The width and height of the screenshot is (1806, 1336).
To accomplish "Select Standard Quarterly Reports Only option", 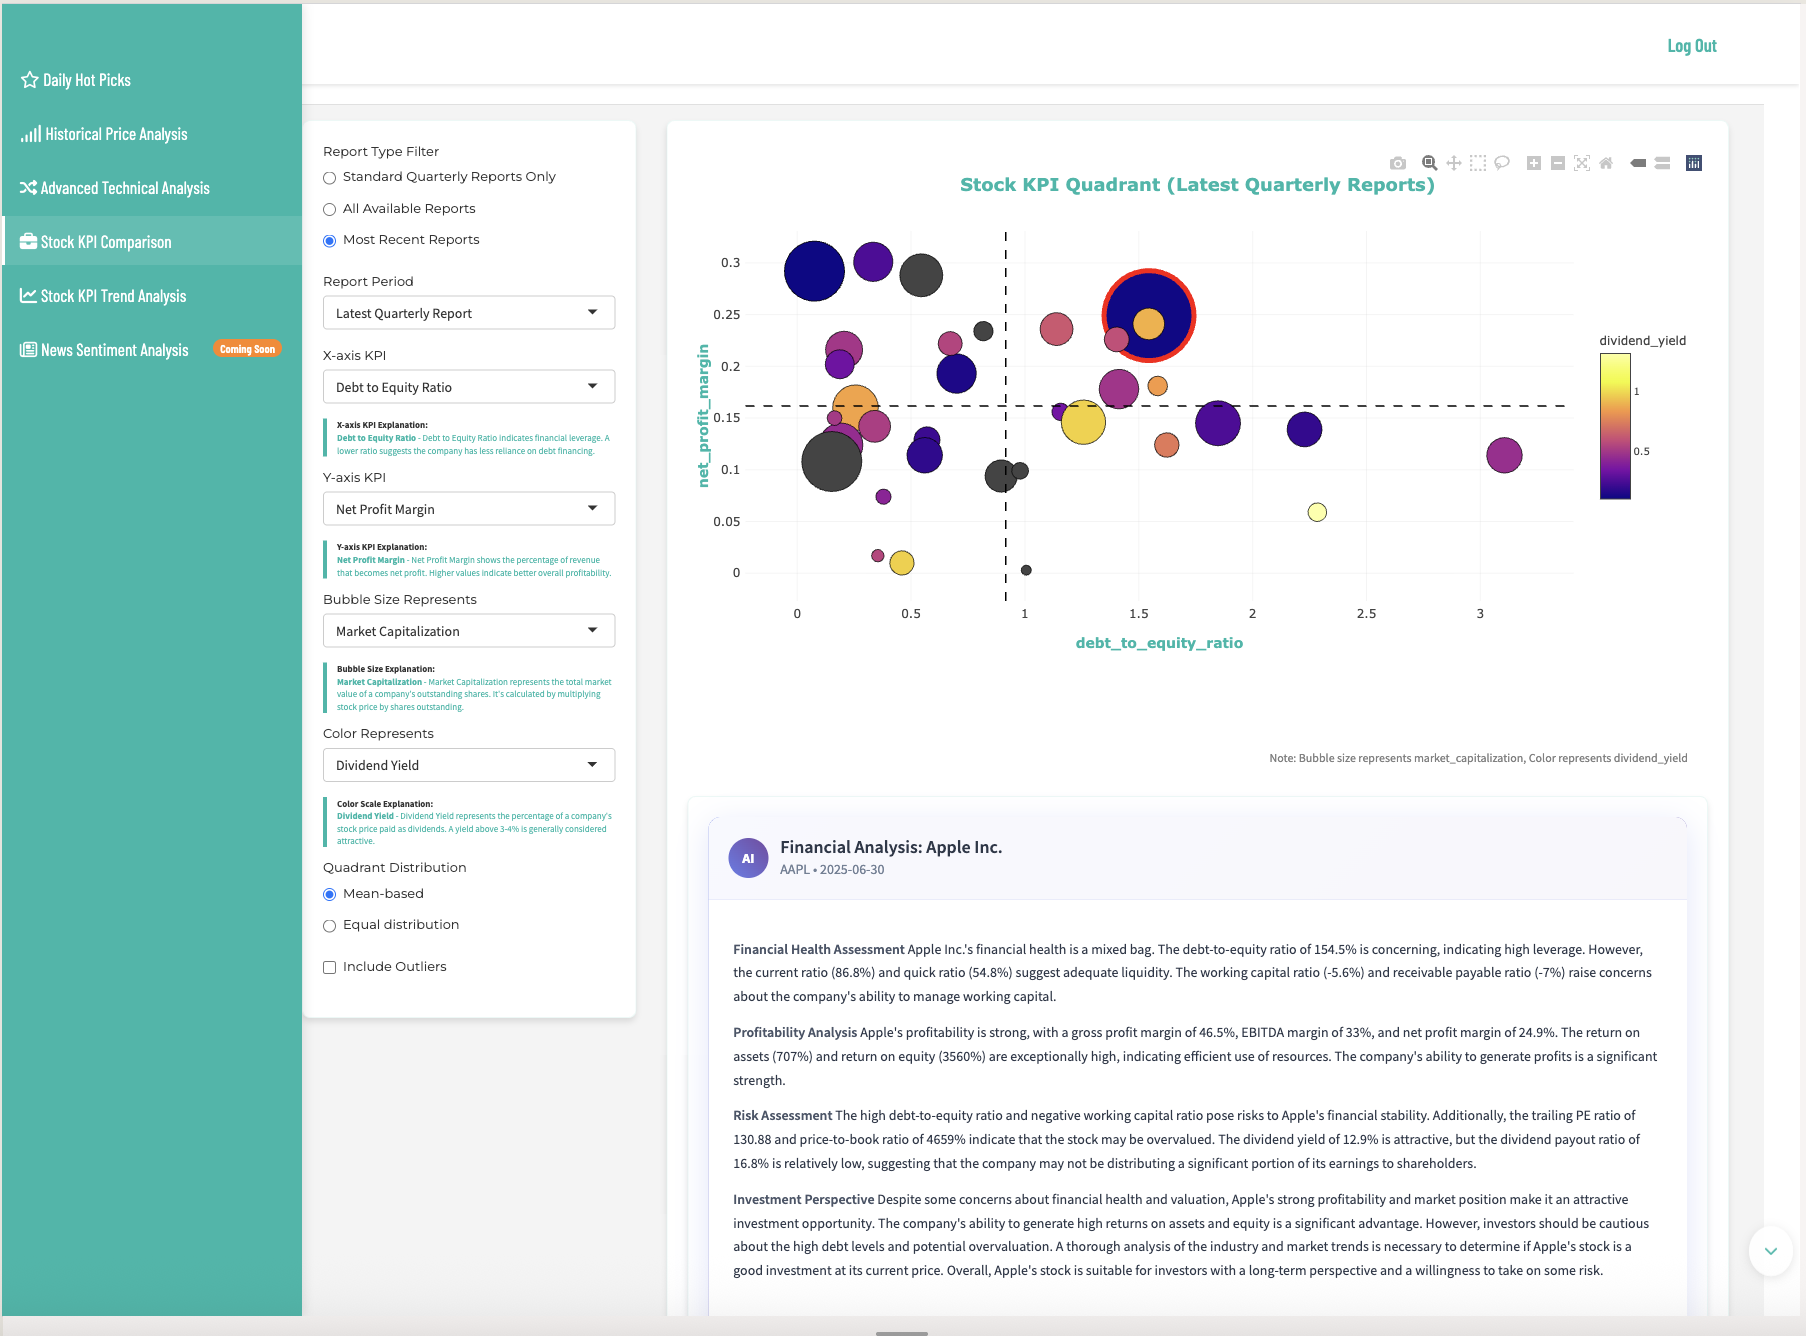I will click(330, 178).
